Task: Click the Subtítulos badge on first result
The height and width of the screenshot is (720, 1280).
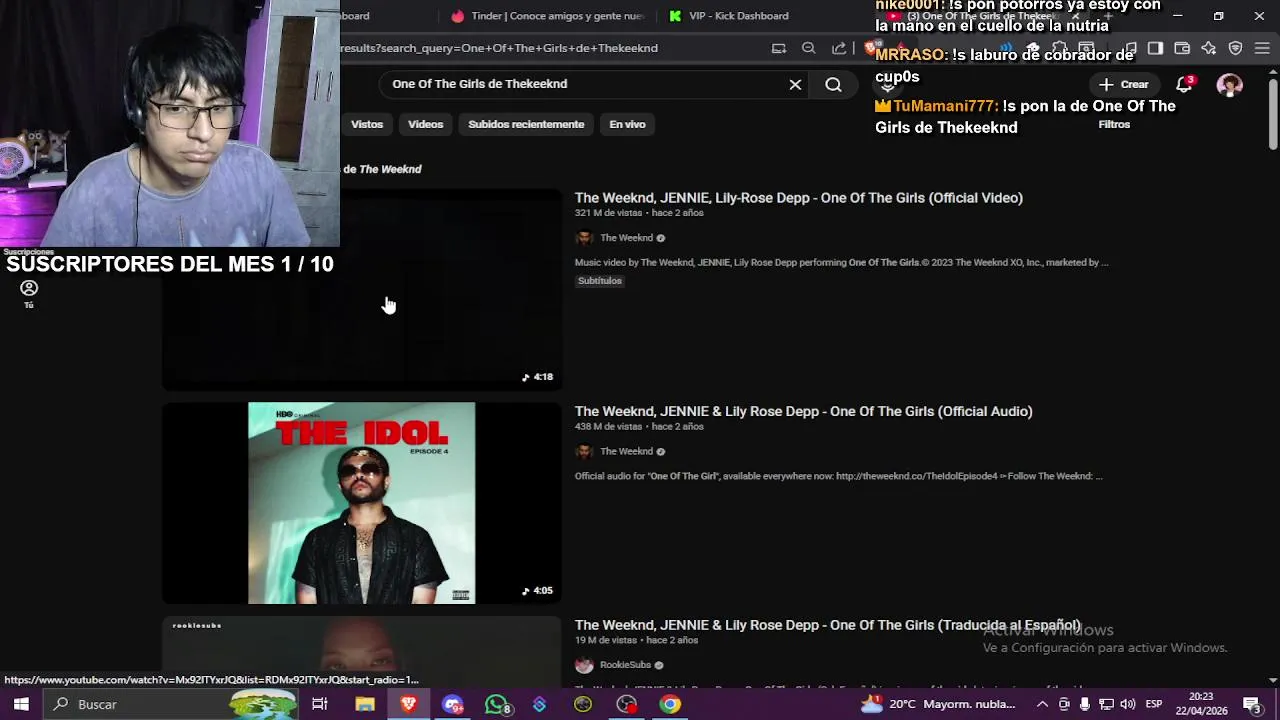Action: click(x=600, y=281)
